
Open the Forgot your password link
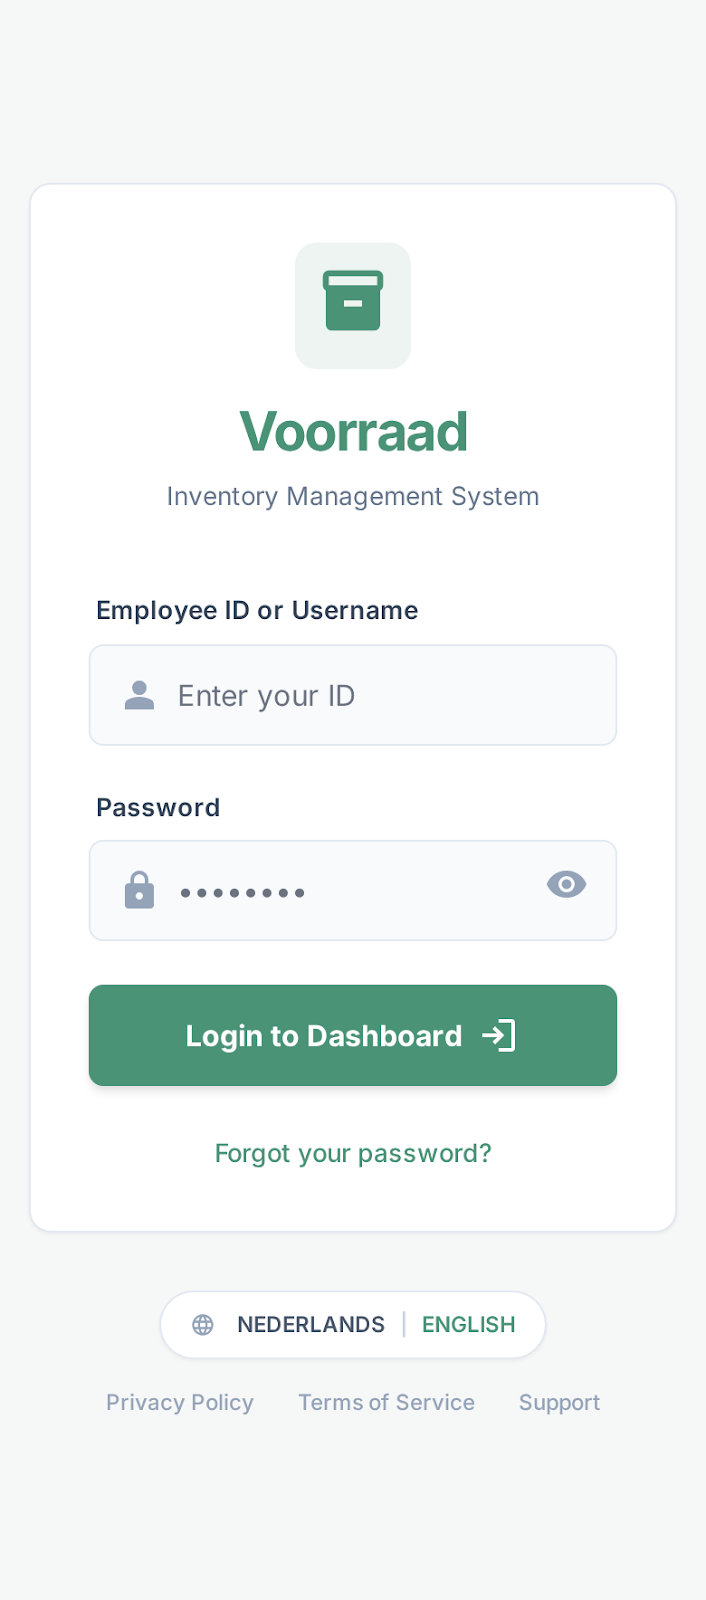pos(353,1152)
